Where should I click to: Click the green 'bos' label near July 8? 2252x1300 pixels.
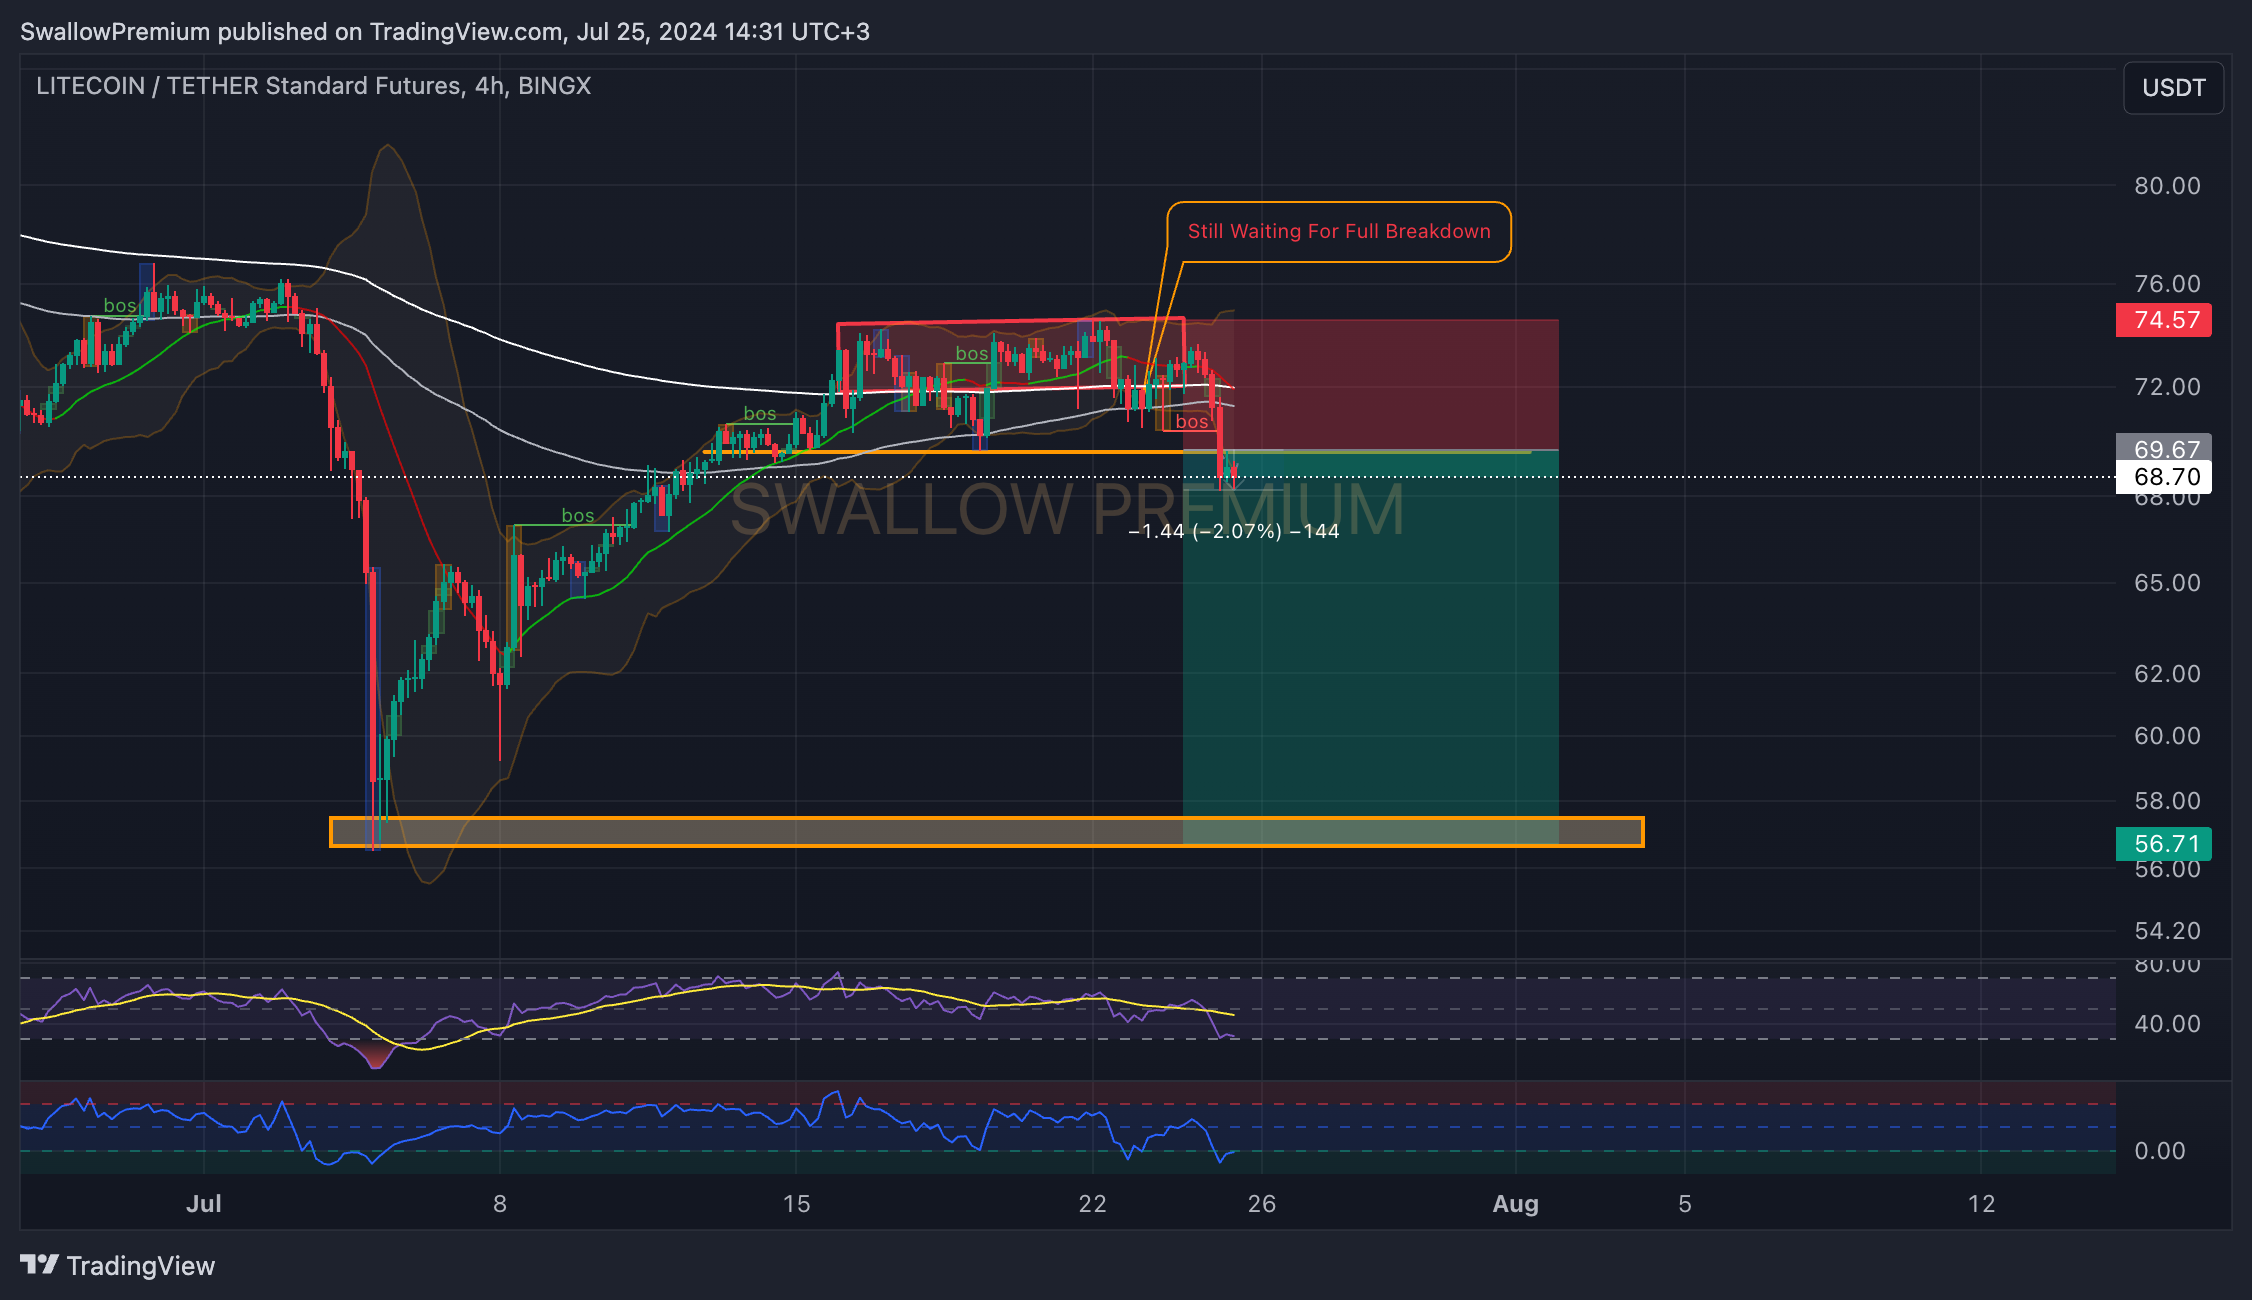tap(578, 516)
